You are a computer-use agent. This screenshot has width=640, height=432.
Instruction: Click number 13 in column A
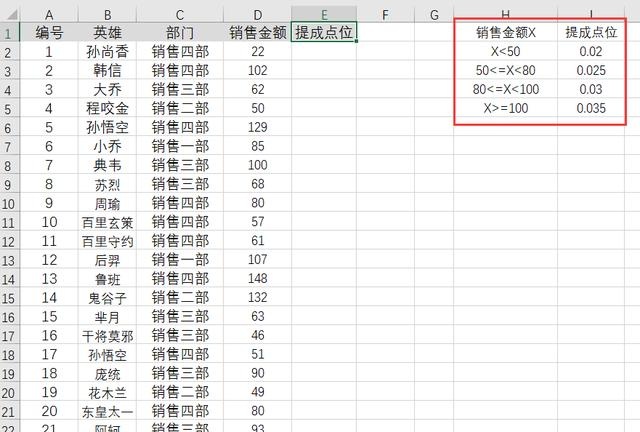click(49, 279)
